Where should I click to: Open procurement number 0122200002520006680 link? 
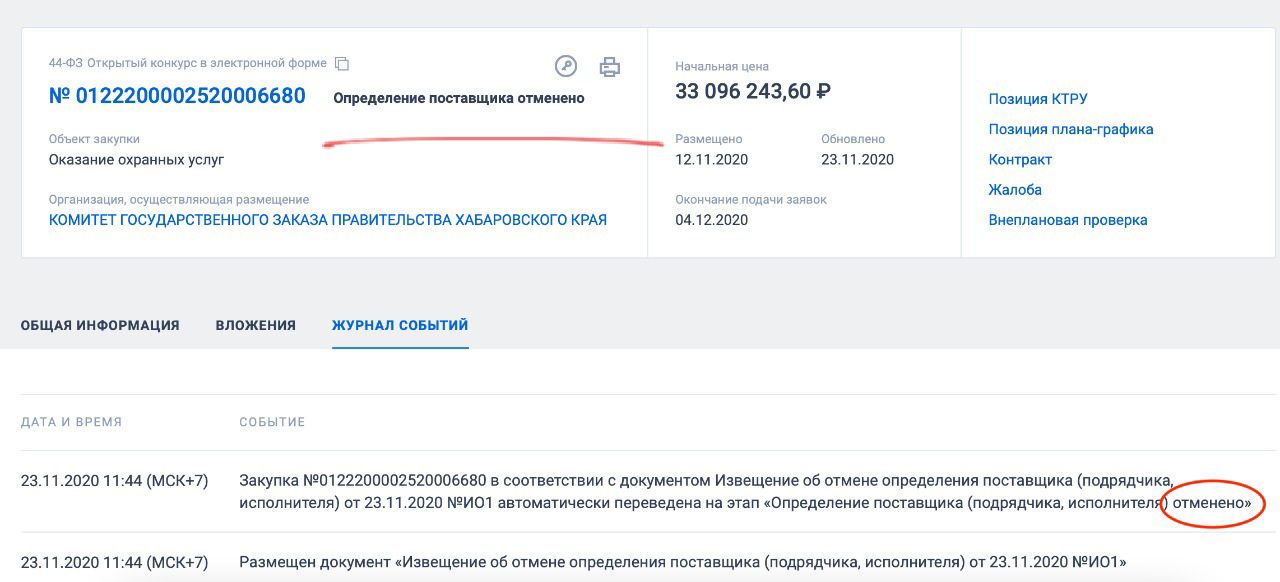pos(177,97)
